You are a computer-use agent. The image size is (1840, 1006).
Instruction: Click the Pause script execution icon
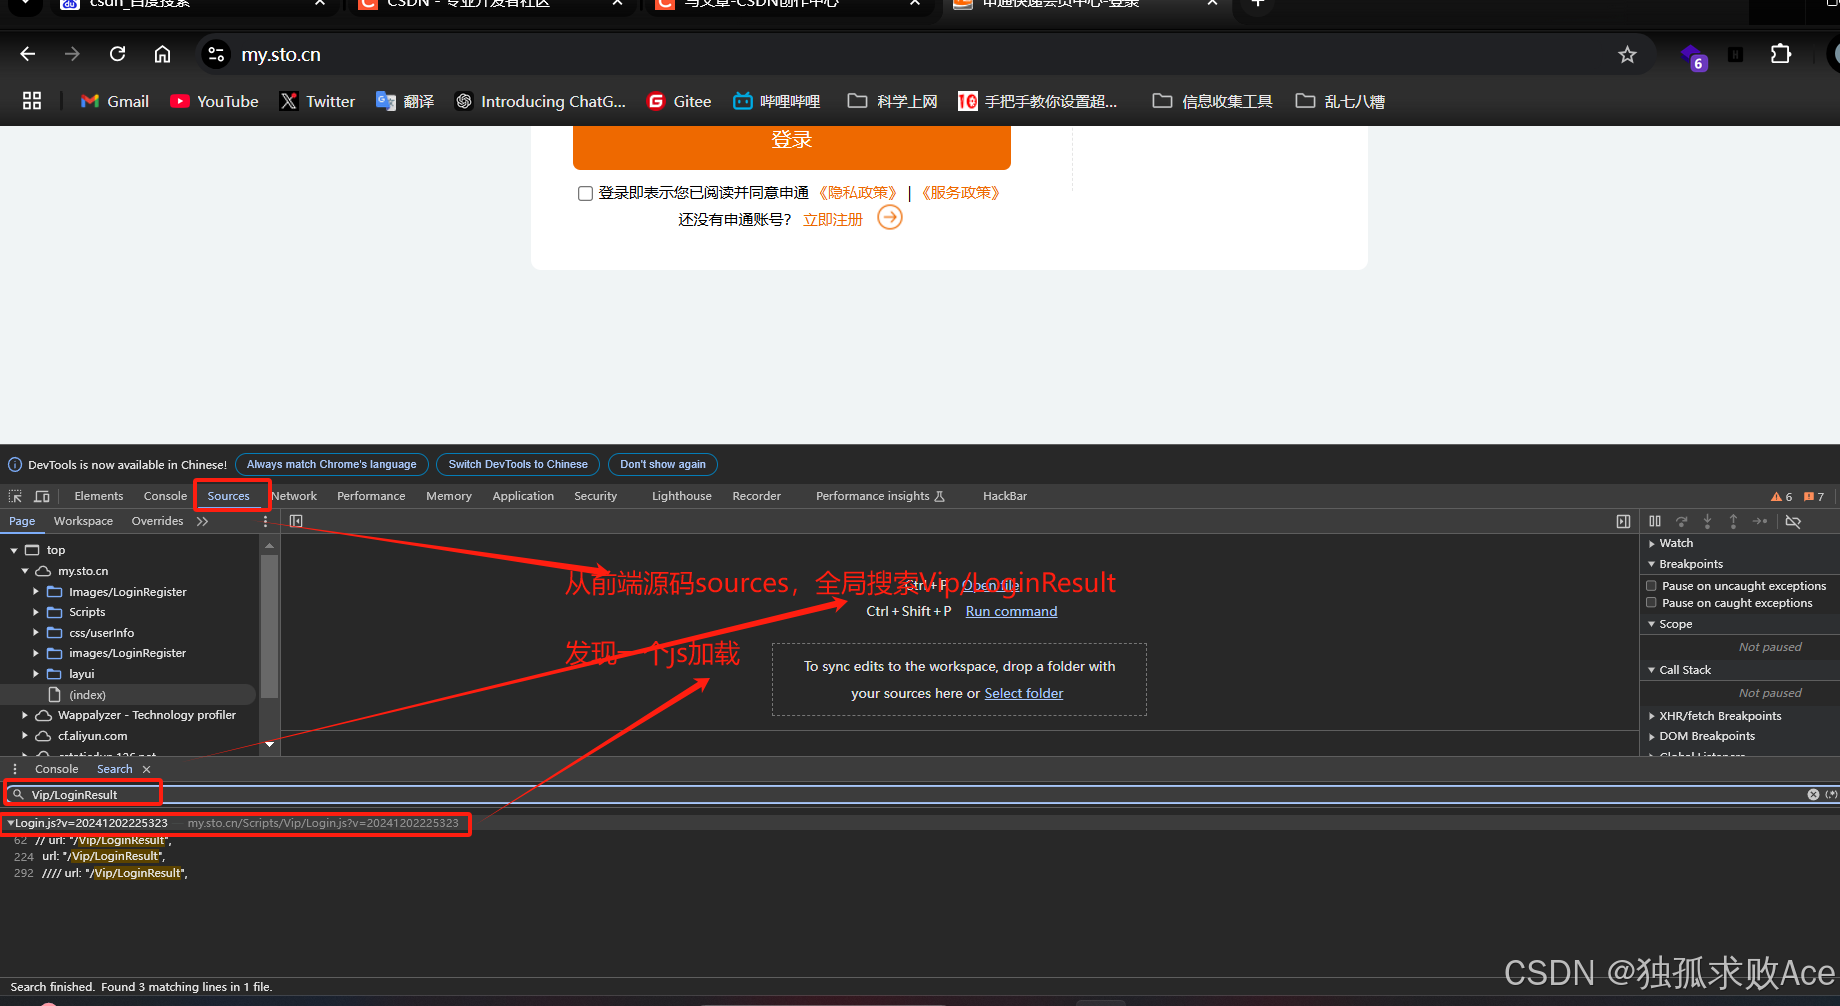(1655, 521)
